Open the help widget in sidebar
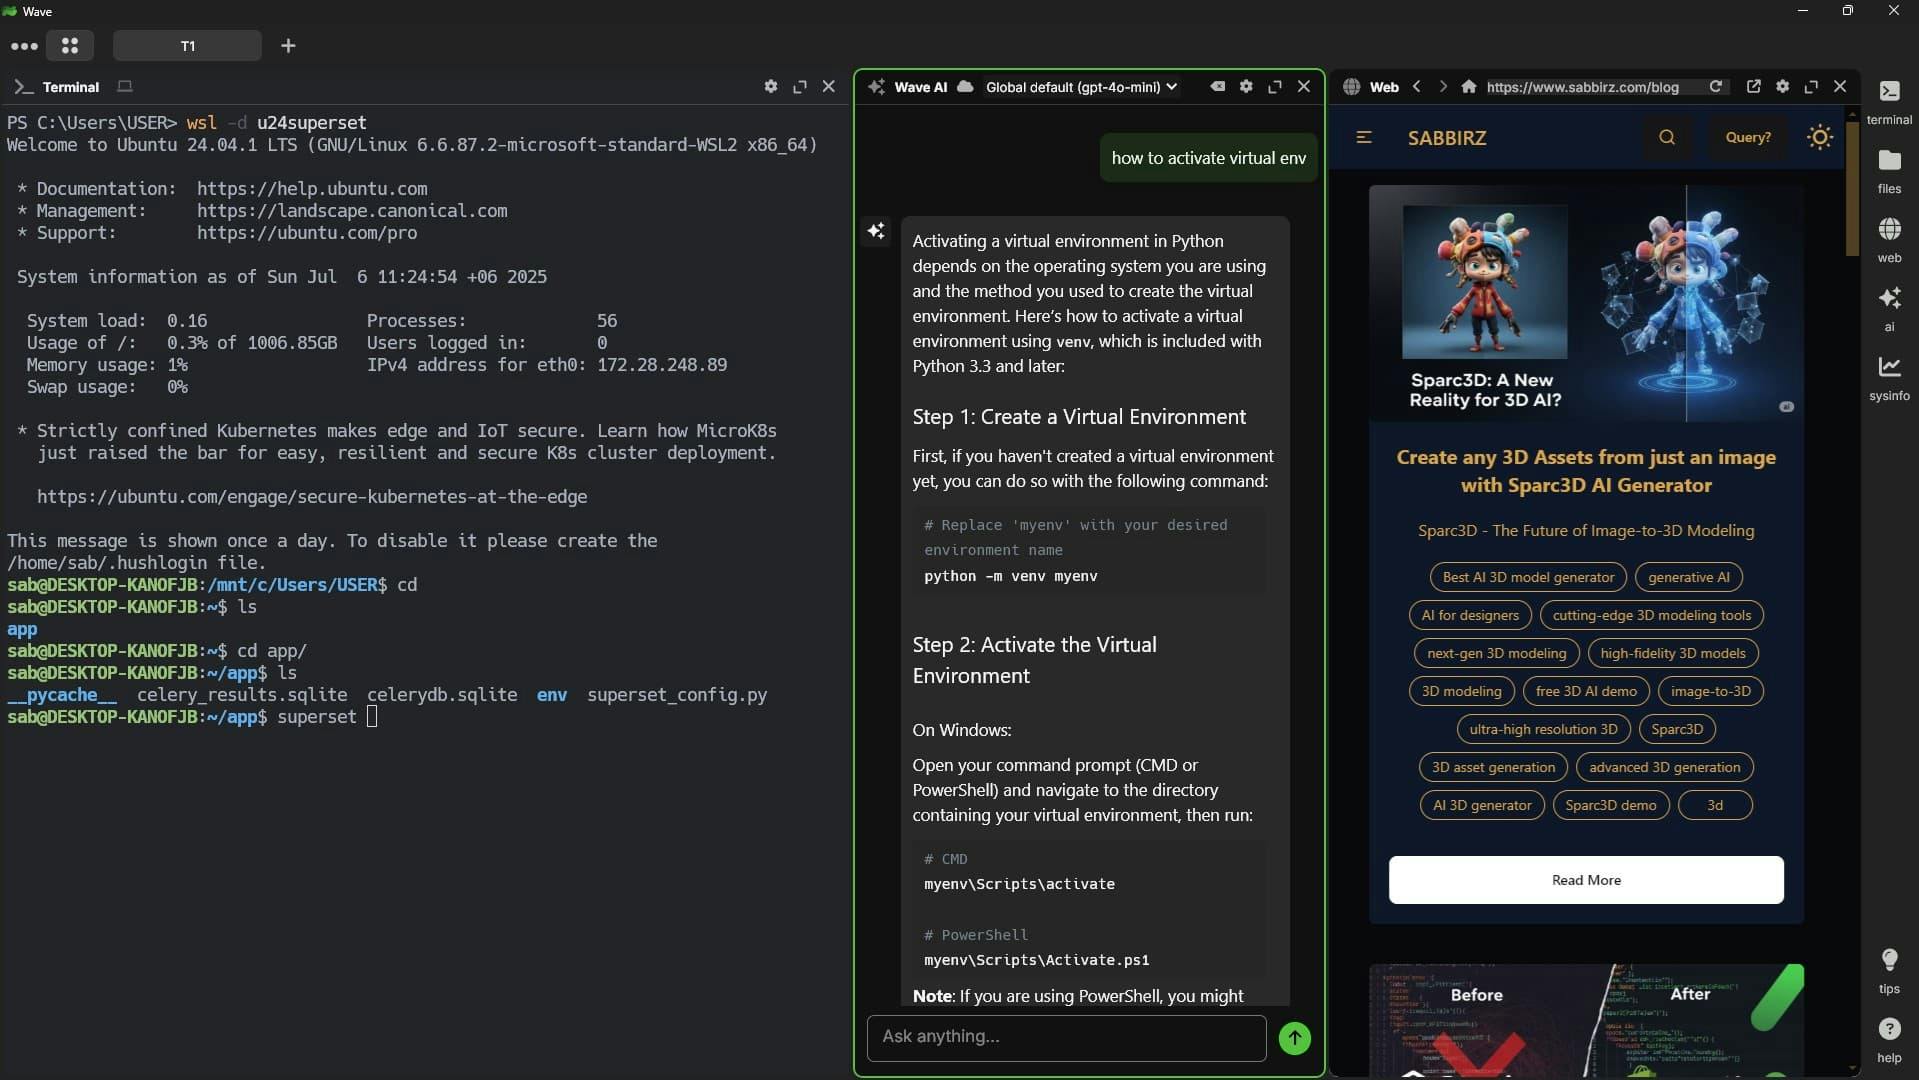 tap(1889, 1039)
